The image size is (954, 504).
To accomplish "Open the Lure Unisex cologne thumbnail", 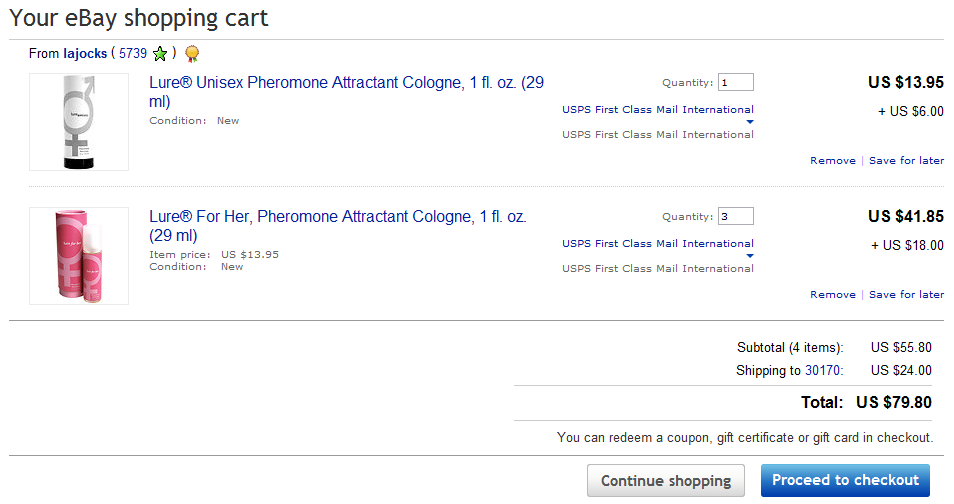I will [x=79, y=122].
